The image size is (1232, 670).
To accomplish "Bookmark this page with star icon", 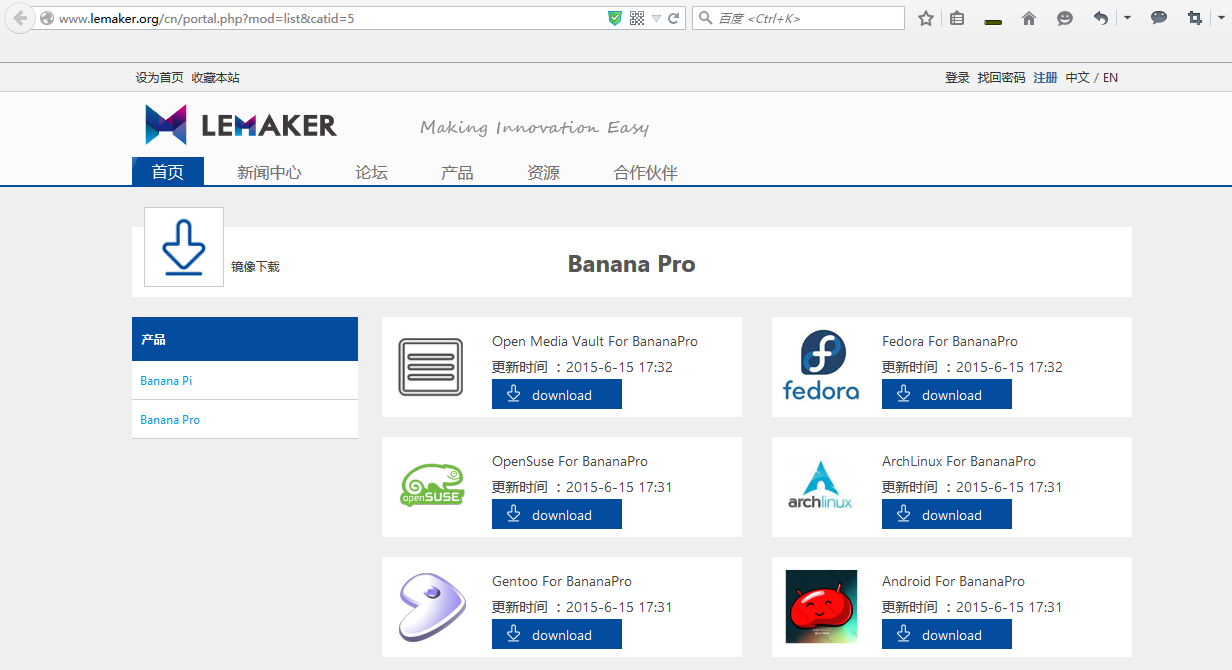I will (x=926, y=18).
